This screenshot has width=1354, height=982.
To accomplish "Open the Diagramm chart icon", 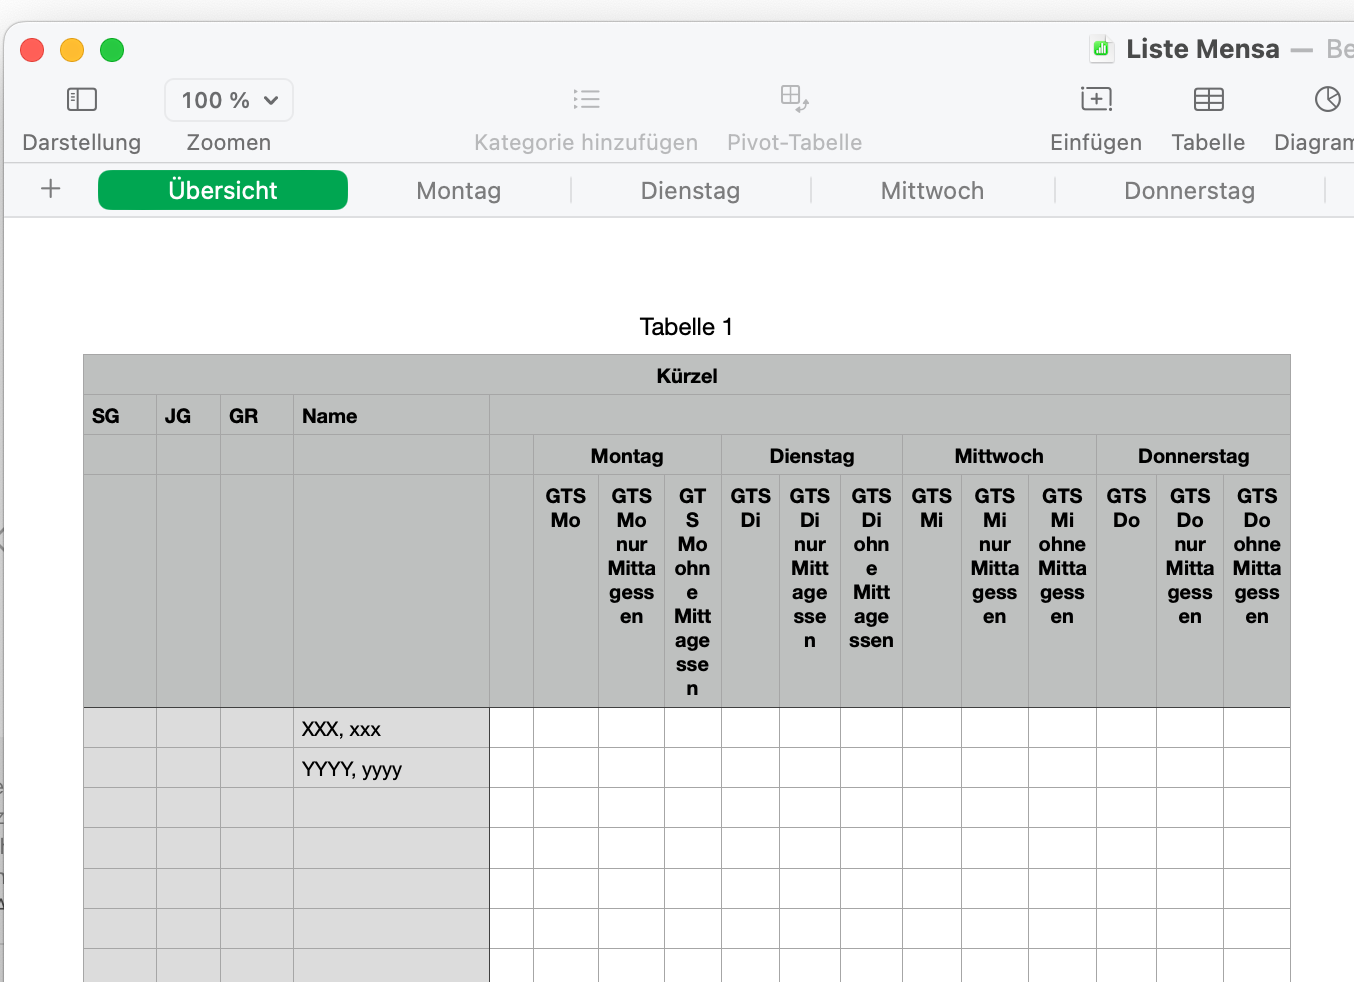I will [x=1327, y=99].
